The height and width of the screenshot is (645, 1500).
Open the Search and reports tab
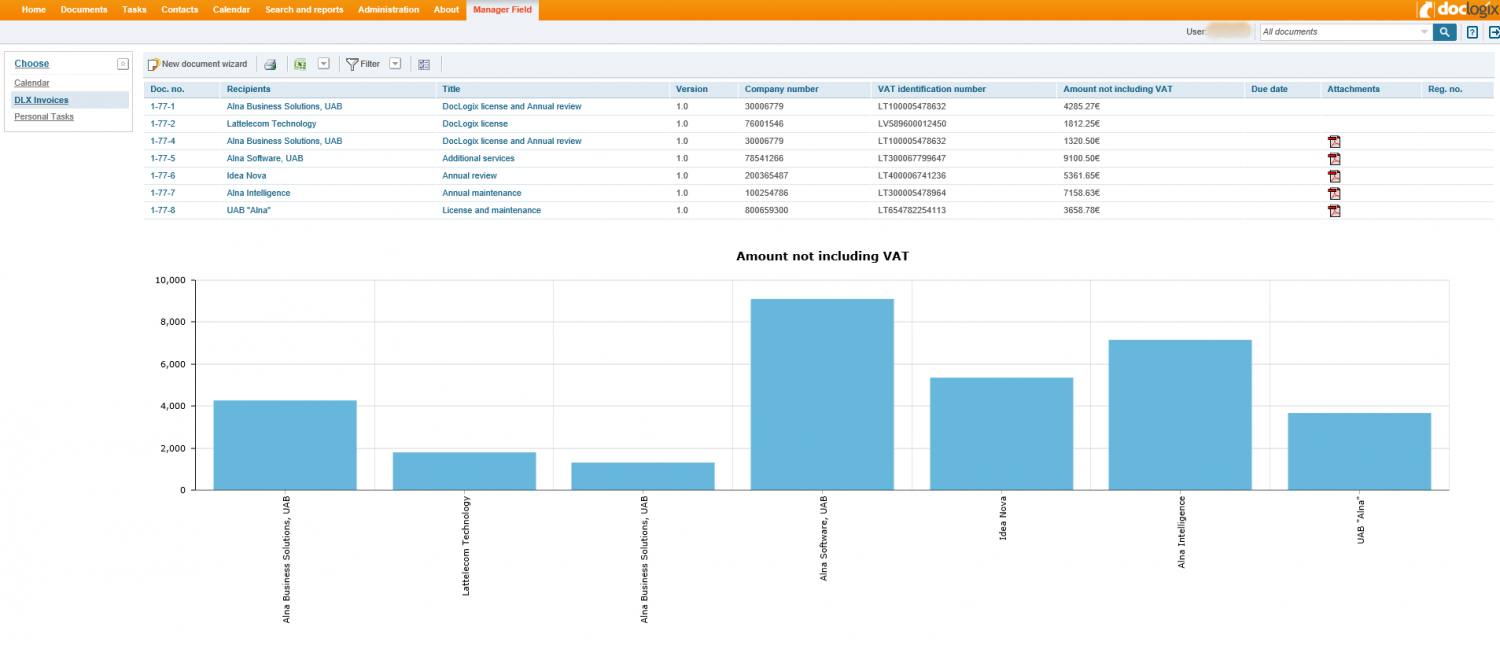pos(304,10)
